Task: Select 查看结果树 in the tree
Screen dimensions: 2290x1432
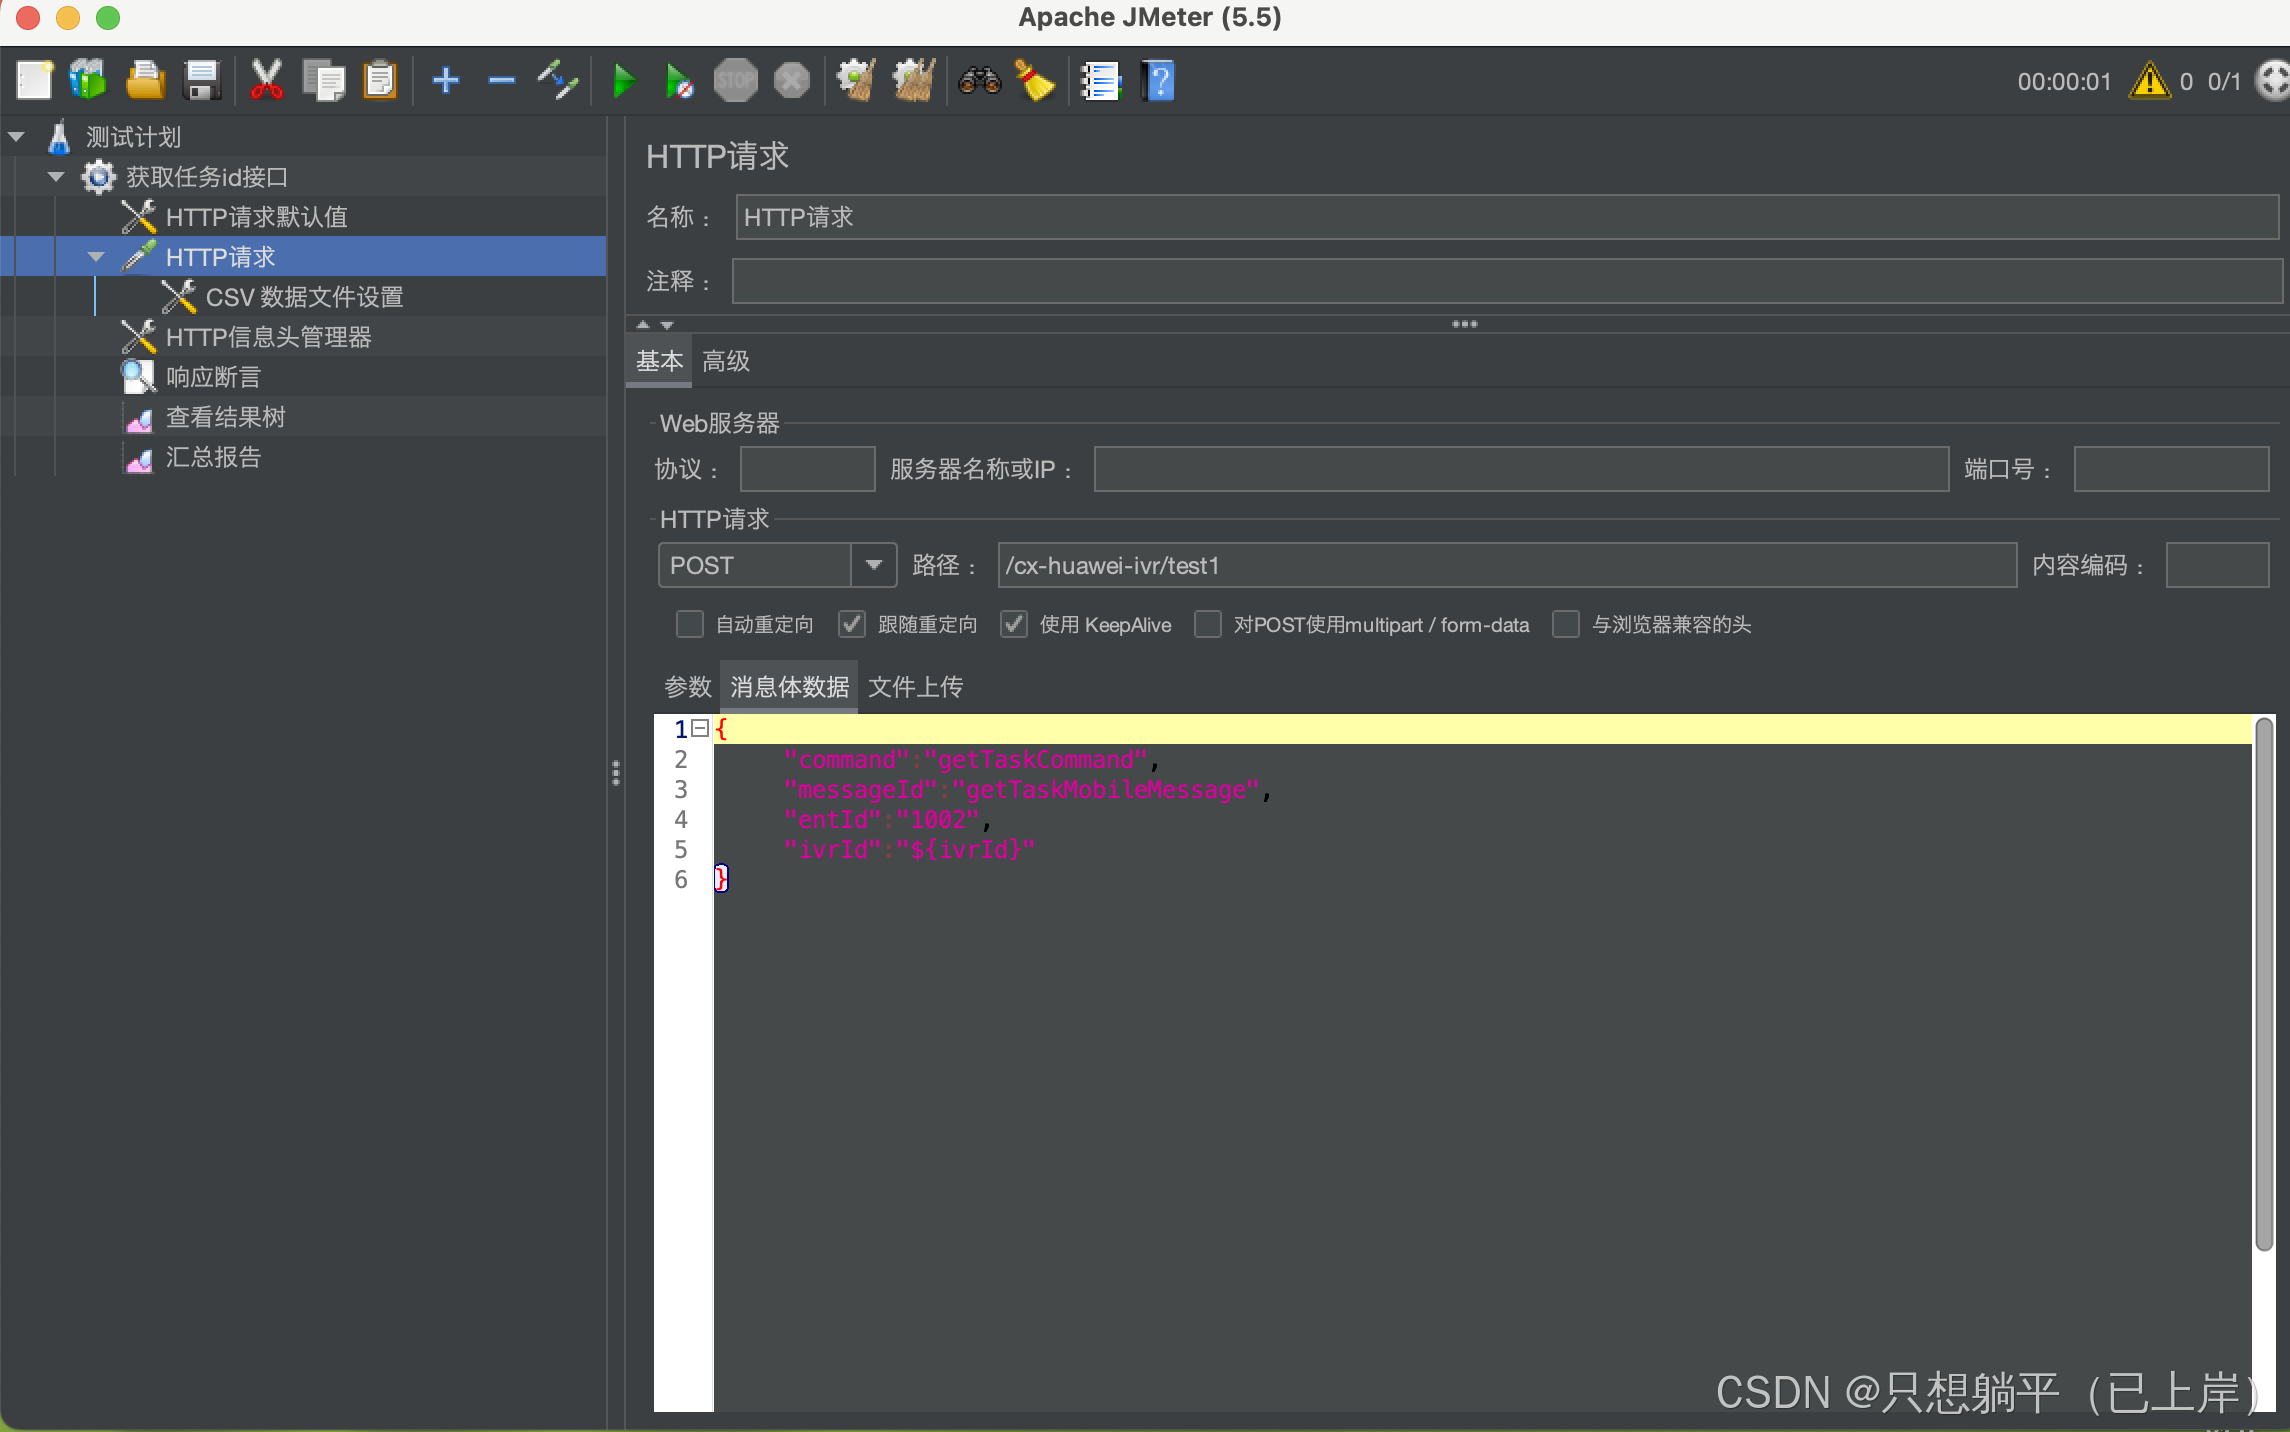Action: 225,417
